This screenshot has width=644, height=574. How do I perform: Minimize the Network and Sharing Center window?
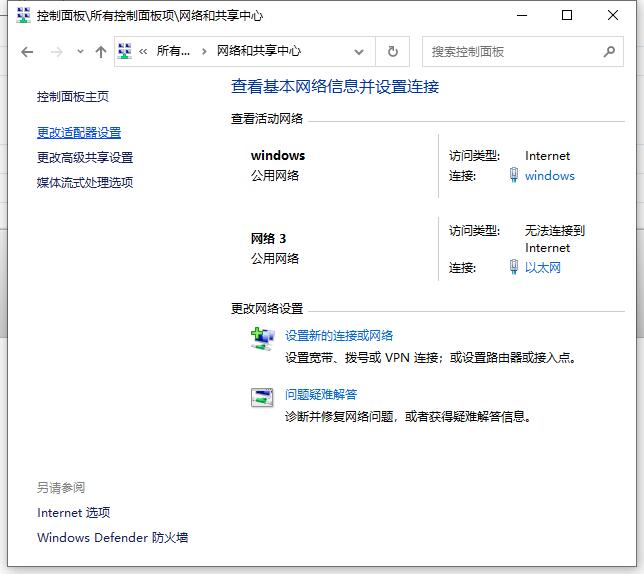522,16
